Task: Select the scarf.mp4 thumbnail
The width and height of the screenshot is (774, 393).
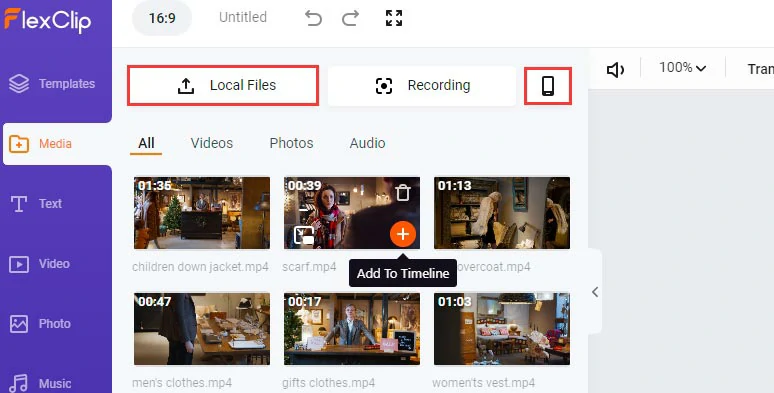Action: pyautogui.click(x=352, y=213)
